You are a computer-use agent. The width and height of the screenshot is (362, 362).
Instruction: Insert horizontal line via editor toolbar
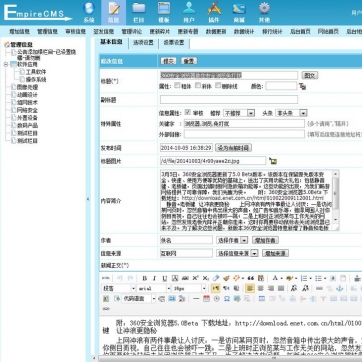(196, 299)
